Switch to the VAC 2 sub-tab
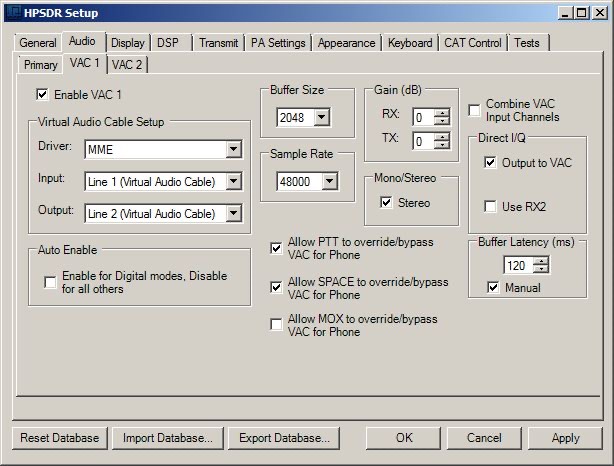Image resolution: width=614 pixels, height=466 pixels. click(x=127, y=65)
